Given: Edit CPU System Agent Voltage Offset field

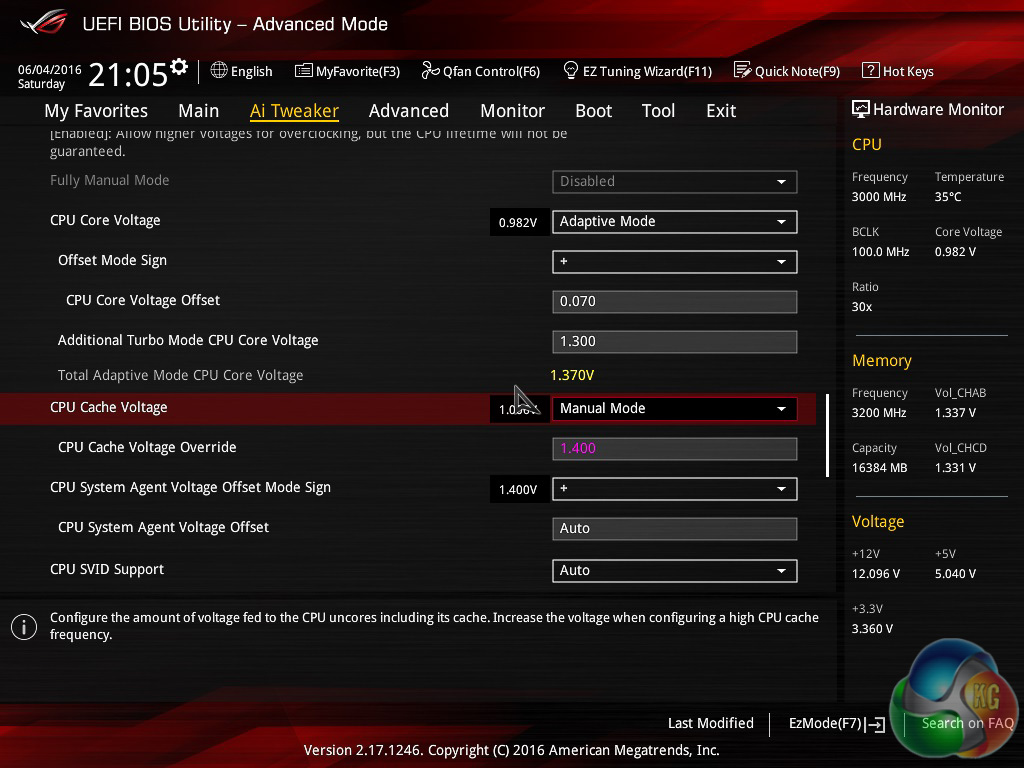Looking at the screenshot, I should tap(675, 528).
